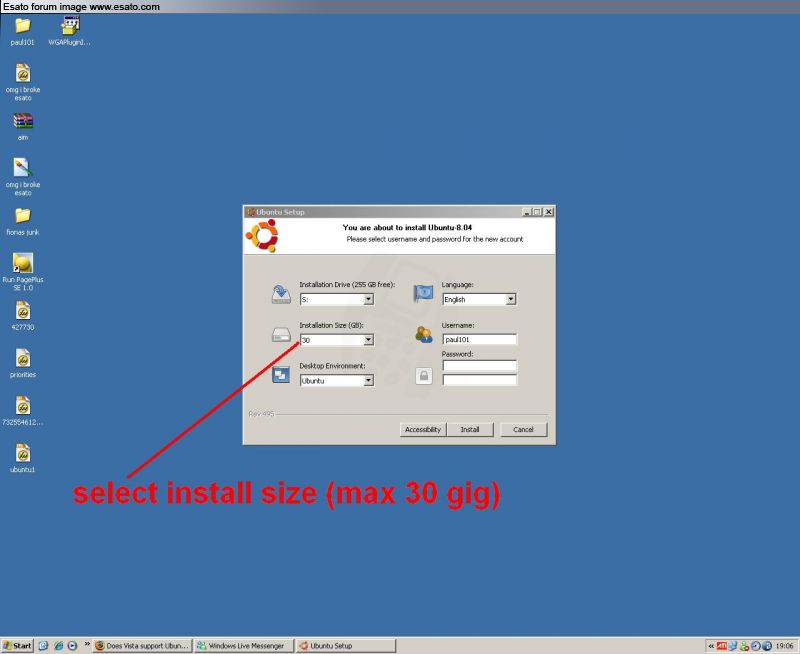
Task: Close the Ubuntu Setup window
Action: point(548,212)
